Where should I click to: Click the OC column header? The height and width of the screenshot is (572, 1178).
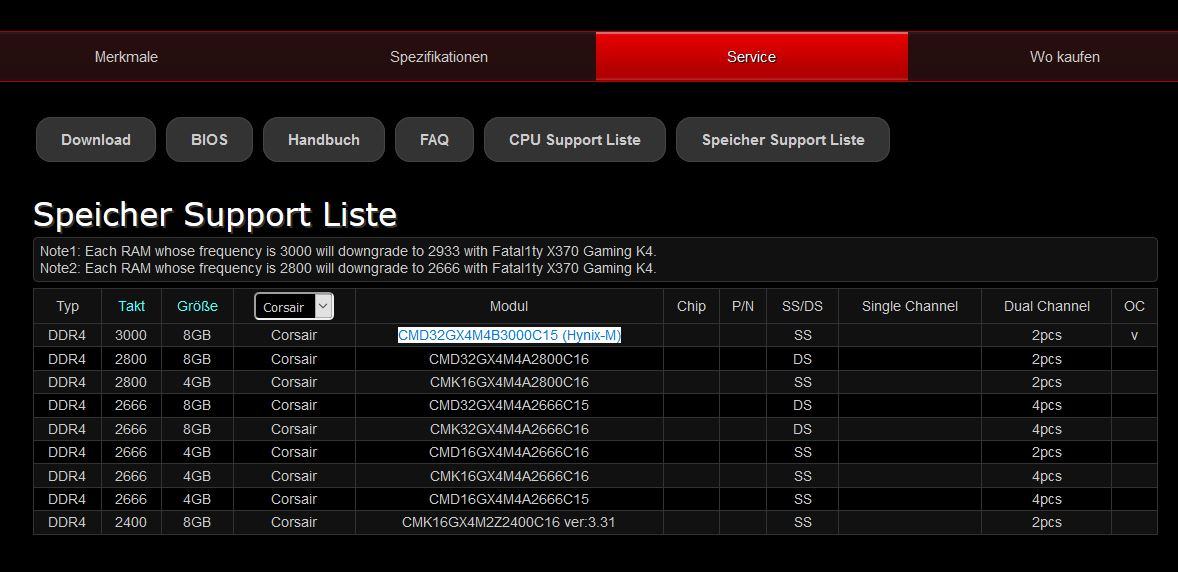tap(1134, 306)
